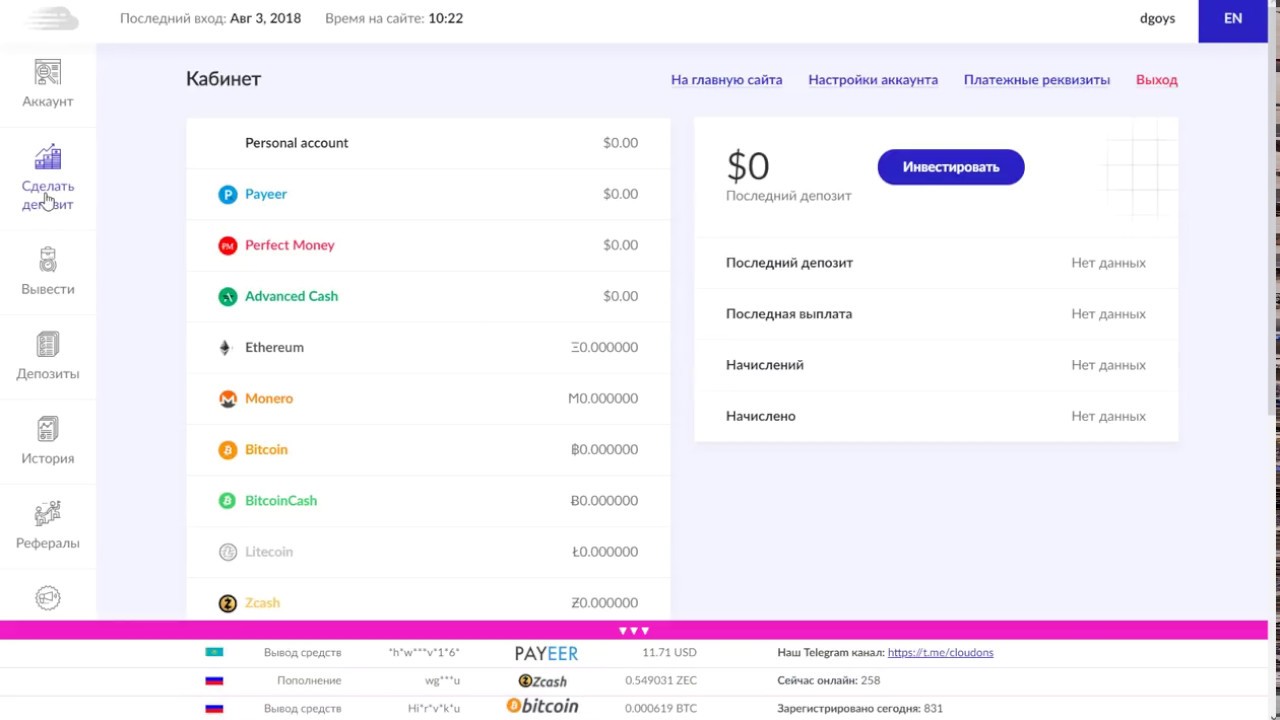This screenshot has width=1280, height=720.
Task: Click the Выход logout link
Action: pos(1157,80)
